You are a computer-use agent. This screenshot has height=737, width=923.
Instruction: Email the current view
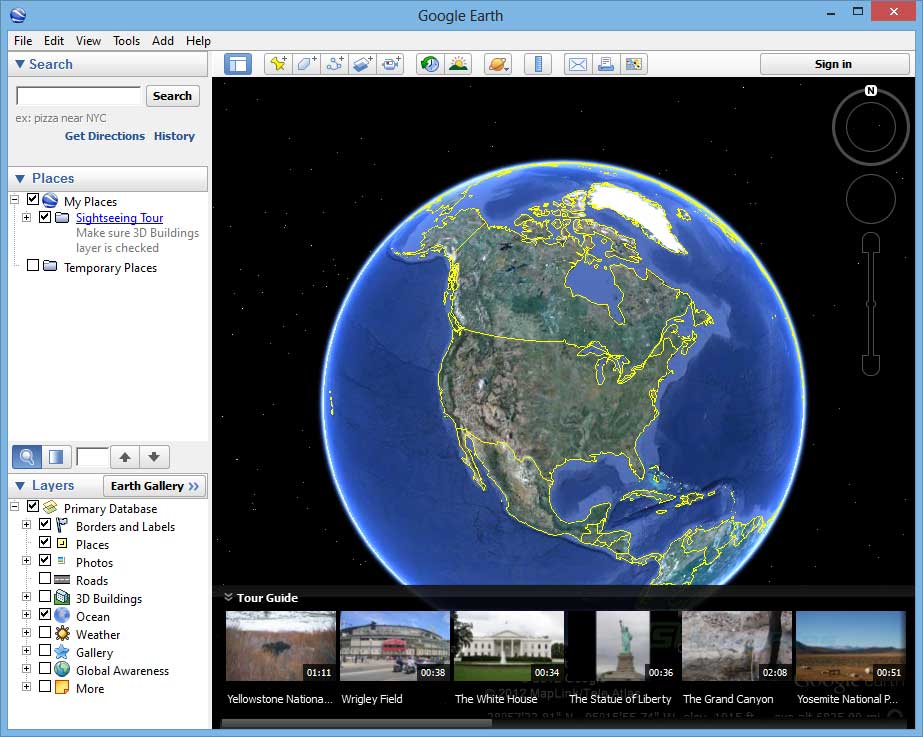tap(577, 63)
